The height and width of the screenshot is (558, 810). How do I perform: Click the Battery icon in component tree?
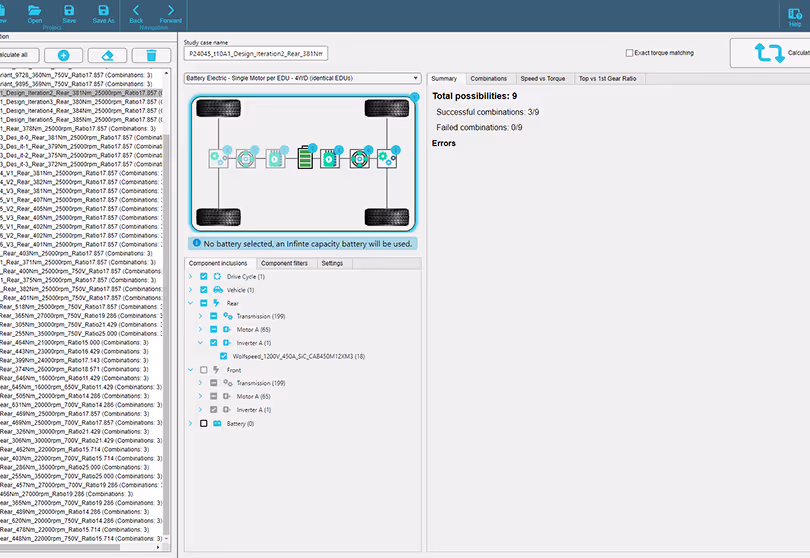click(x=217, y=423)
